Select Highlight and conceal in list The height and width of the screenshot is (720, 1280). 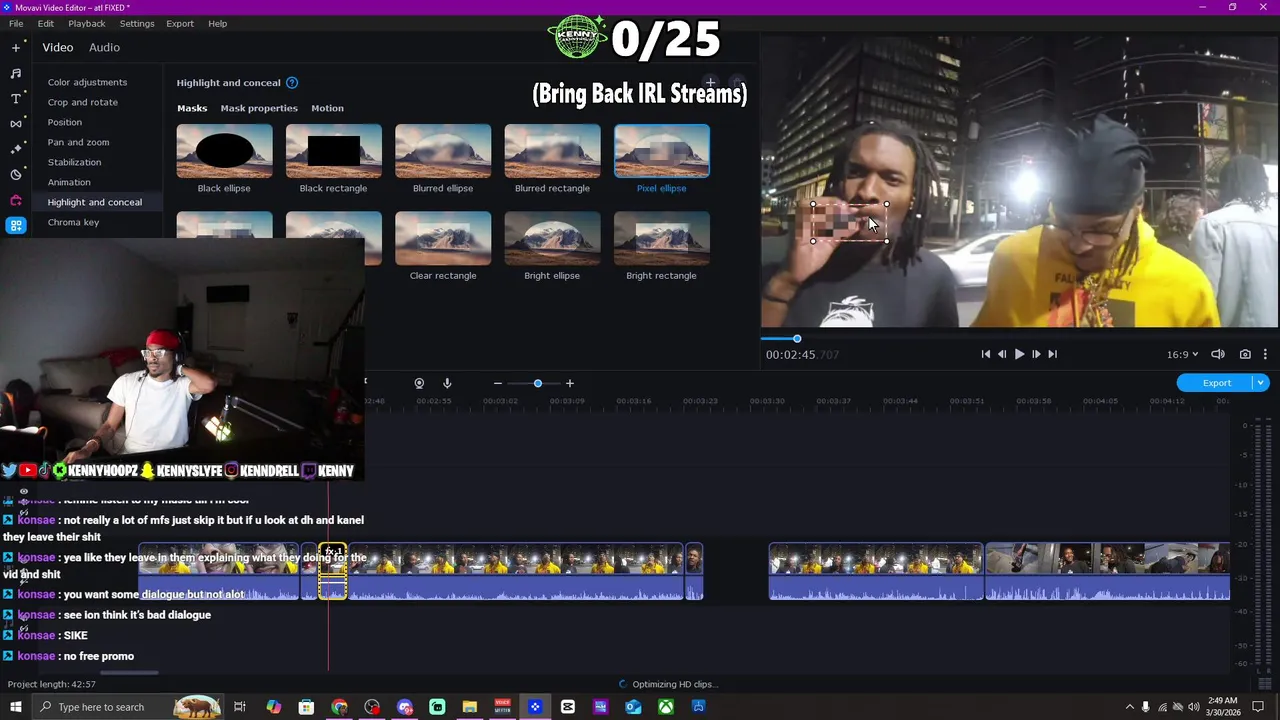(95, 202)
